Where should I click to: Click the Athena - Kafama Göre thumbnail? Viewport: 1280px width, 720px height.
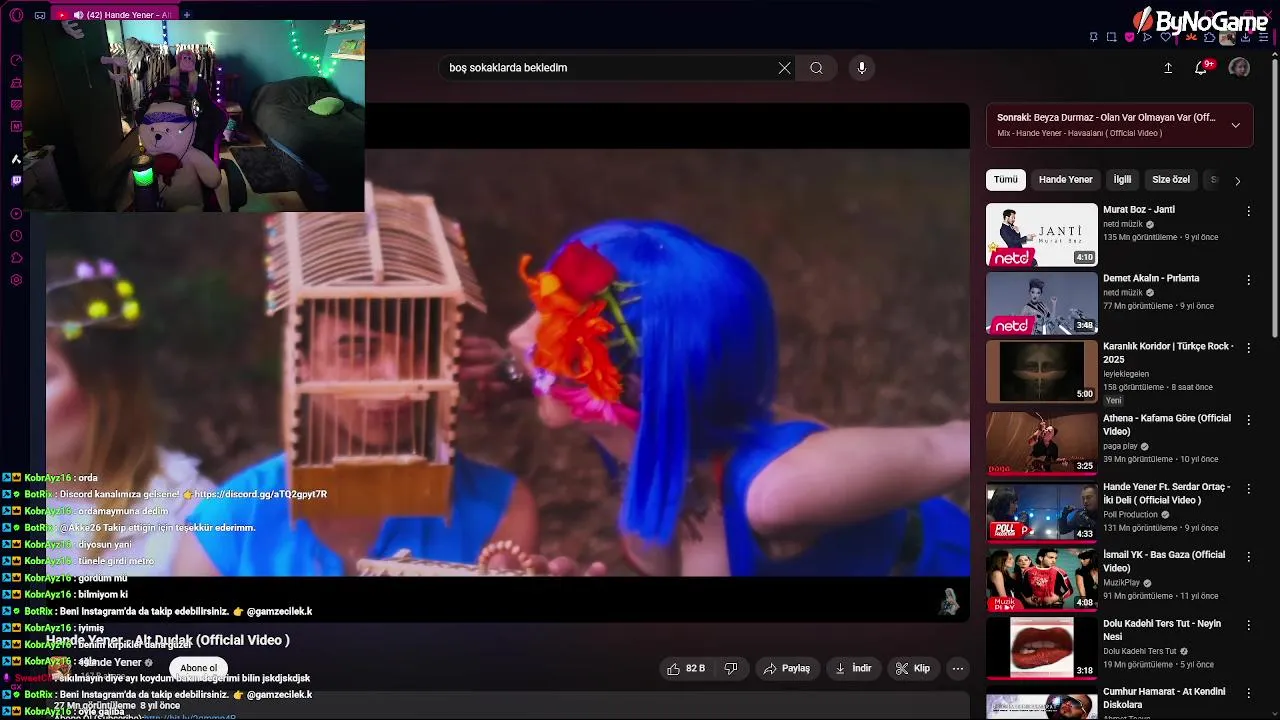click(x=1042, y=443)
